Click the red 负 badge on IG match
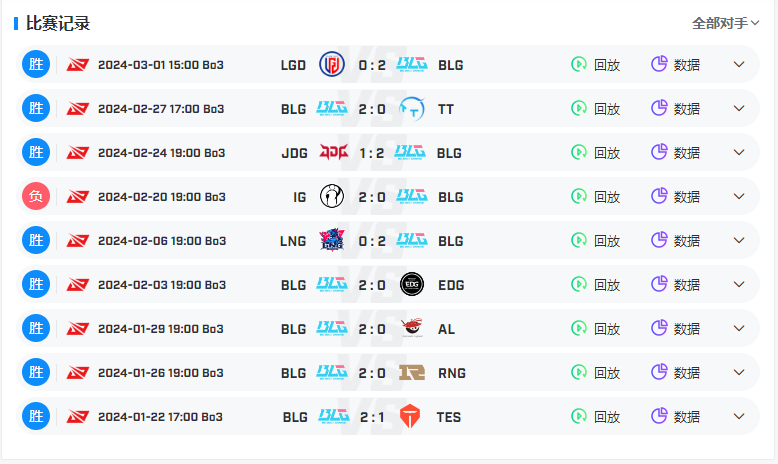This screenshot has width=778, height=464. click(36, 196)
